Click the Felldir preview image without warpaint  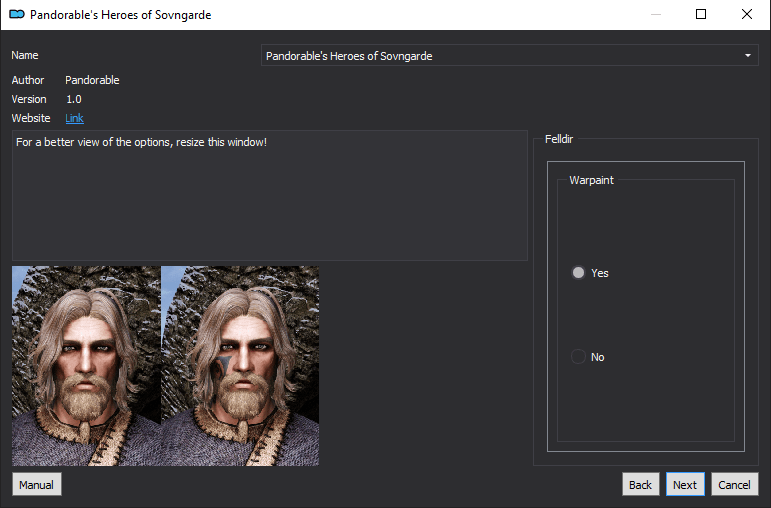87,366
